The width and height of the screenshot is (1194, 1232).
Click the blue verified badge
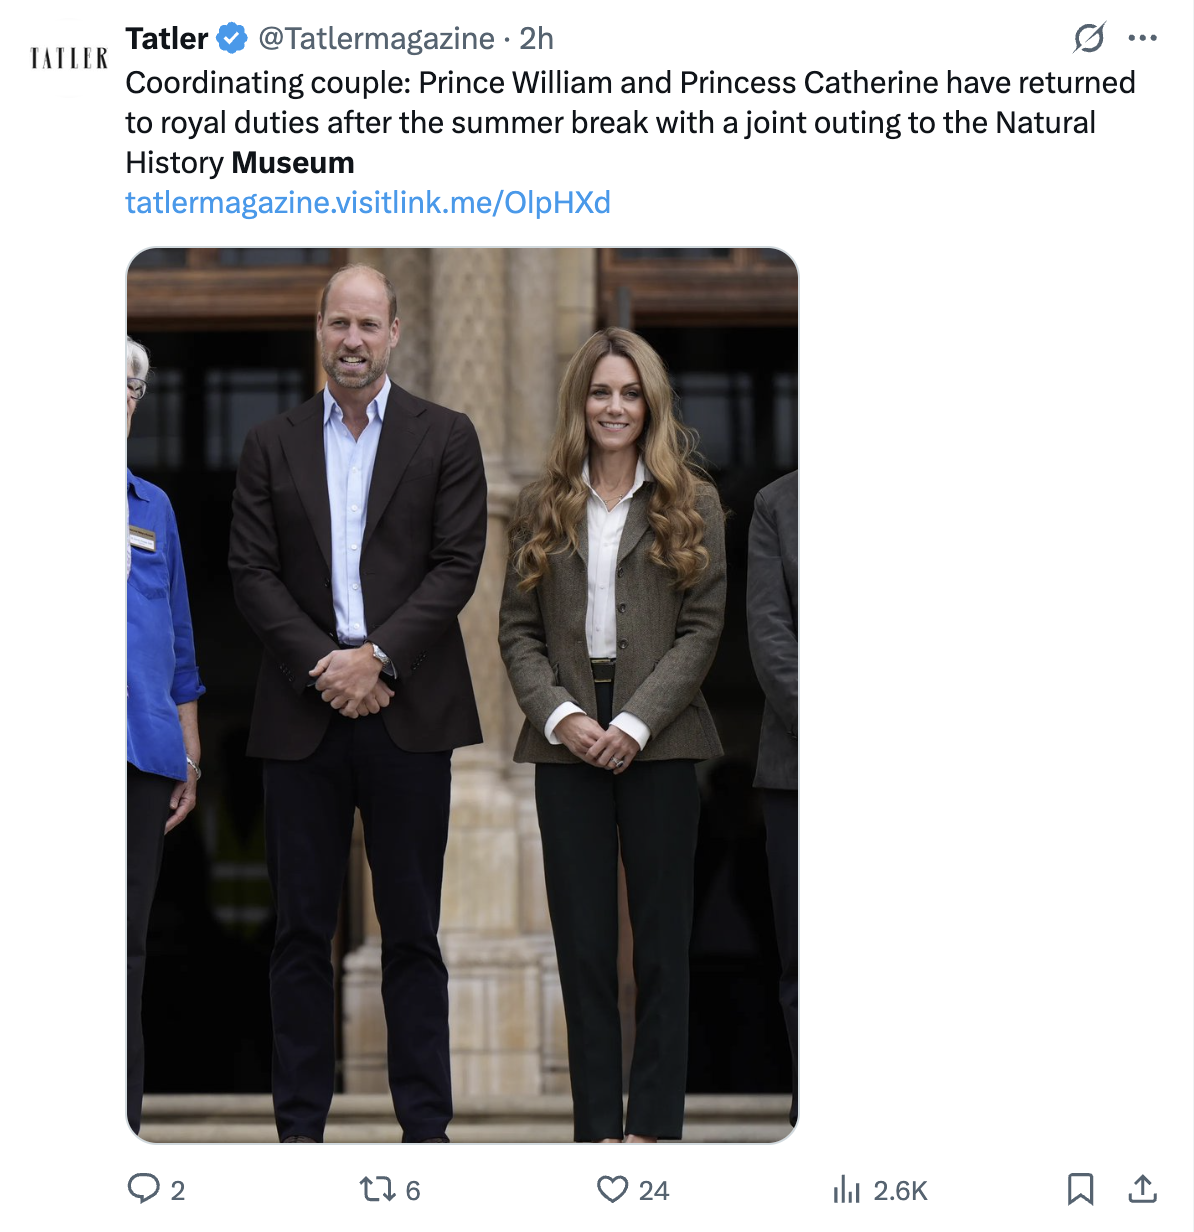pos(232,39)
